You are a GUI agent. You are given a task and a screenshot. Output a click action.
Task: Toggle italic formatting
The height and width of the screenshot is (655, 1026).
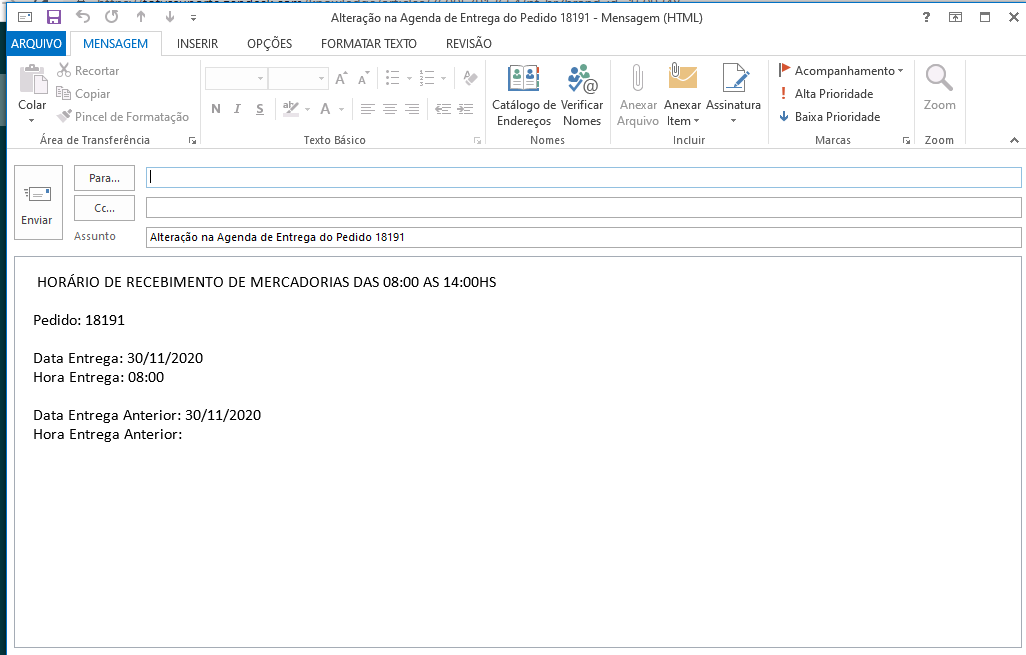click(x=238, y=109)
